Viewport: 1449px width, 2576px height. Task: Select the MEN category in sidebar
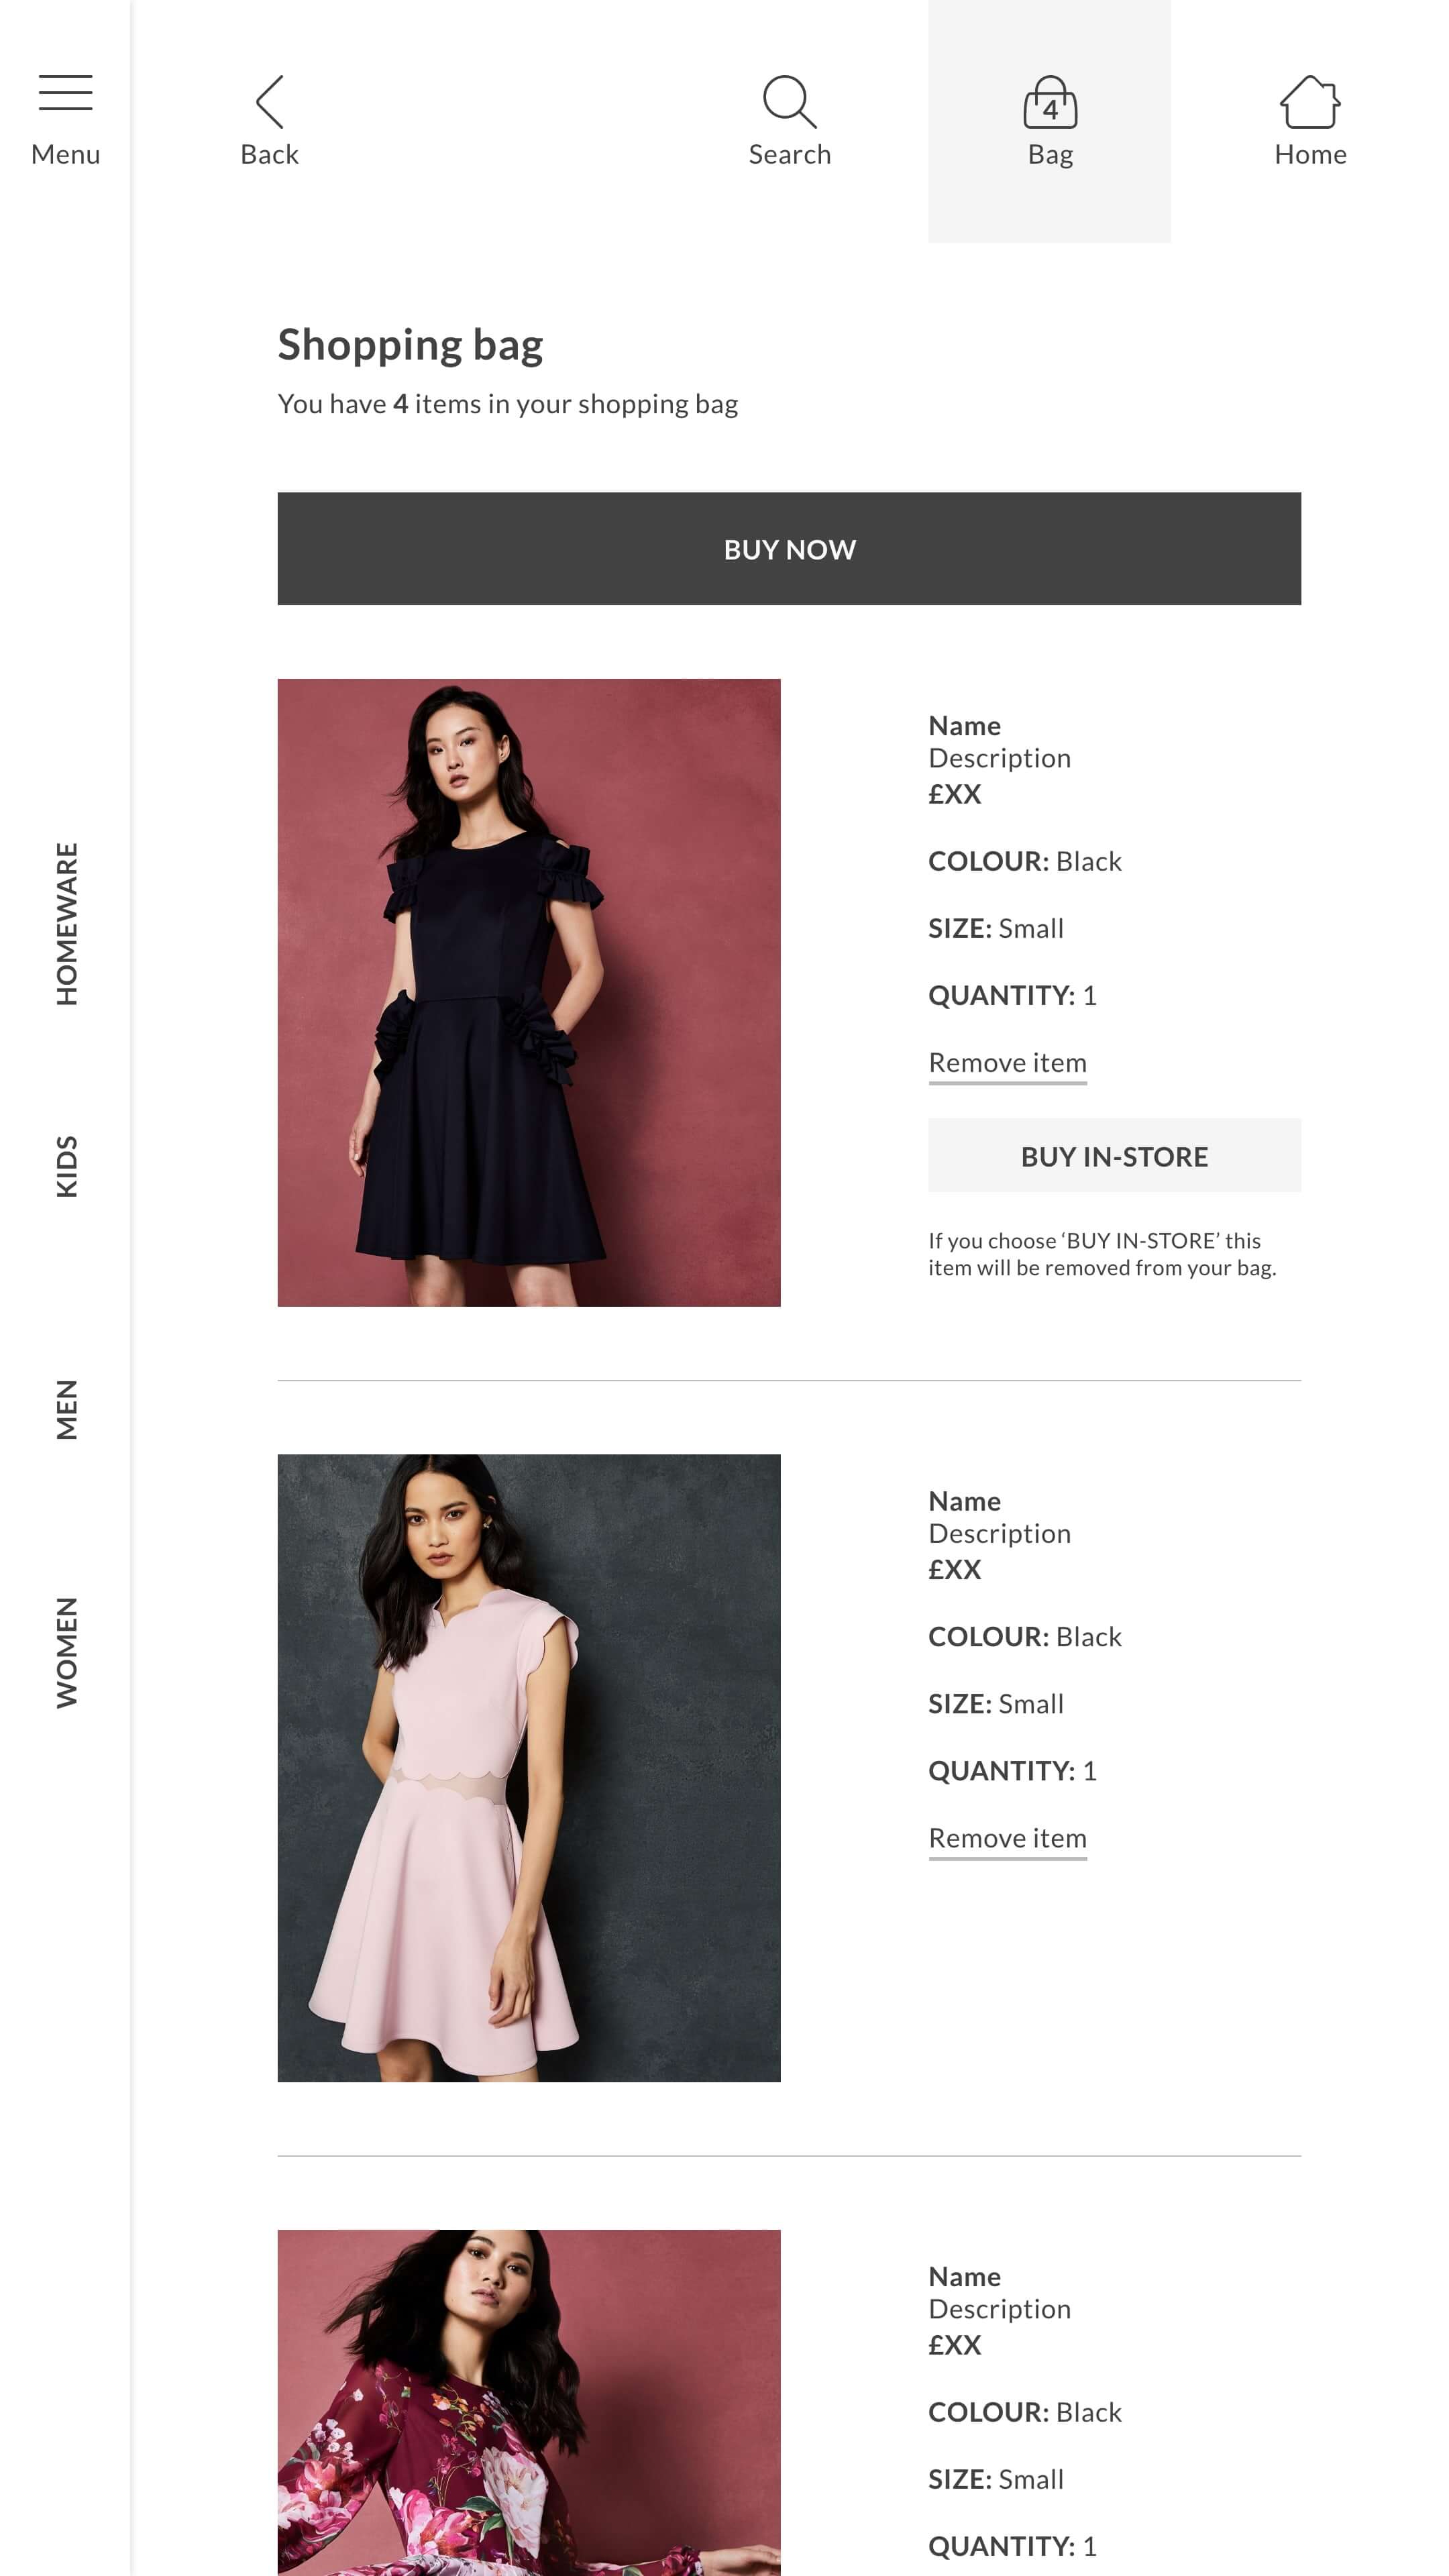66,1409
